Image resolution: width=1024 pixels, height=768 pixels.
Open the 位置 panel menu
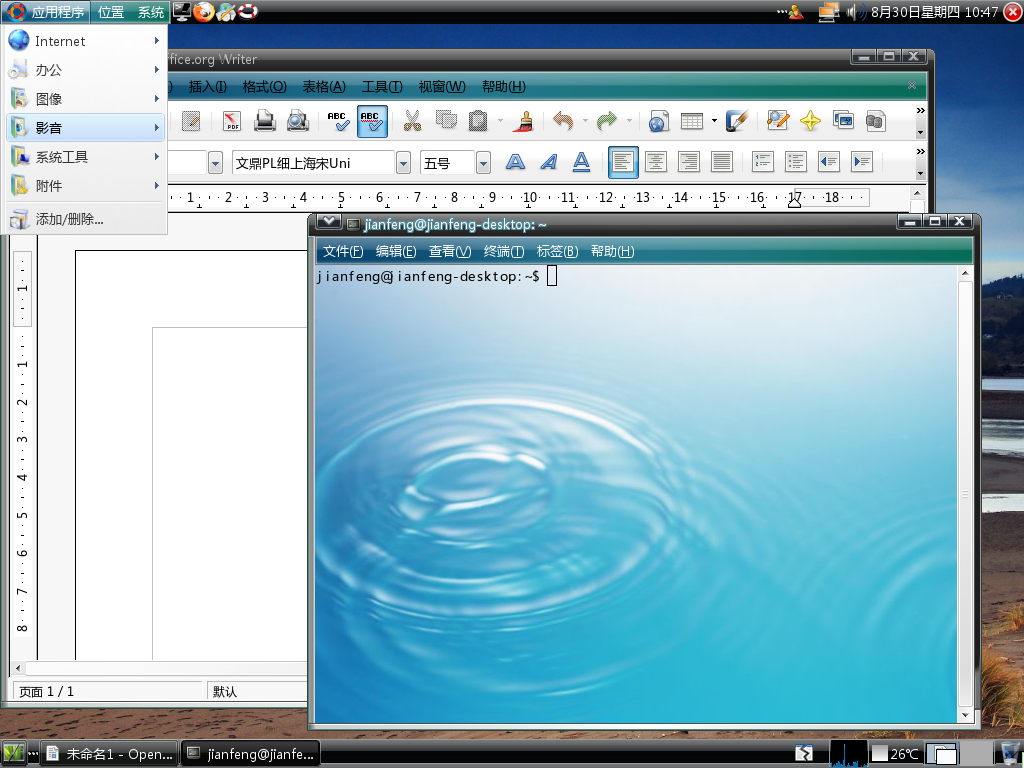pos(111,12)
